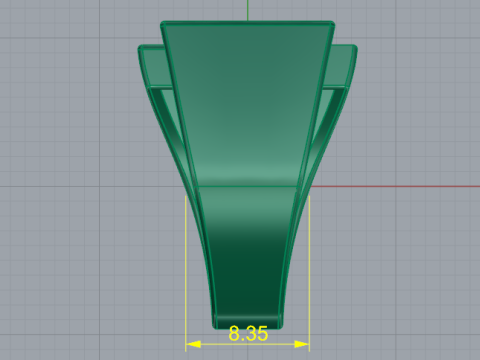Click the 8.35 dimension text
The width and height of the screenshot is (480, 360).
(248, 333)
